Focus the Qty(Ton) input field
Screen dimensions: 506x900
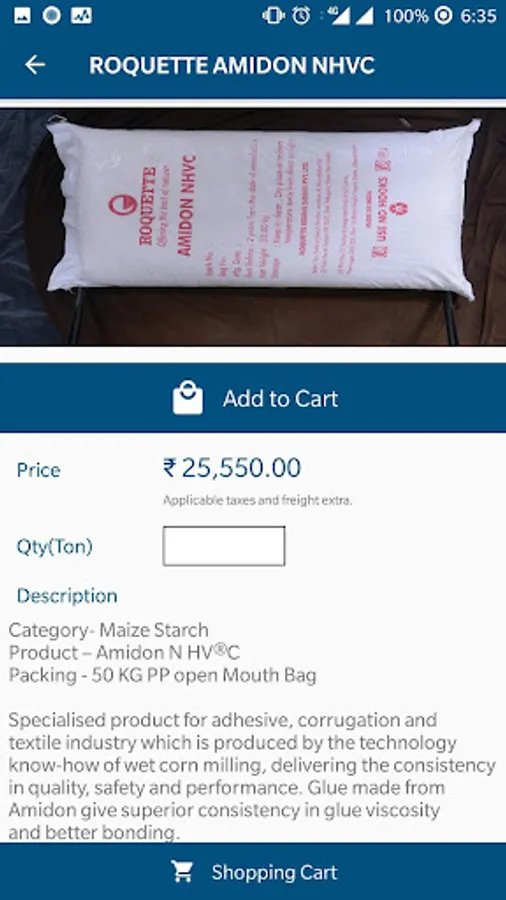coord(224,546)
